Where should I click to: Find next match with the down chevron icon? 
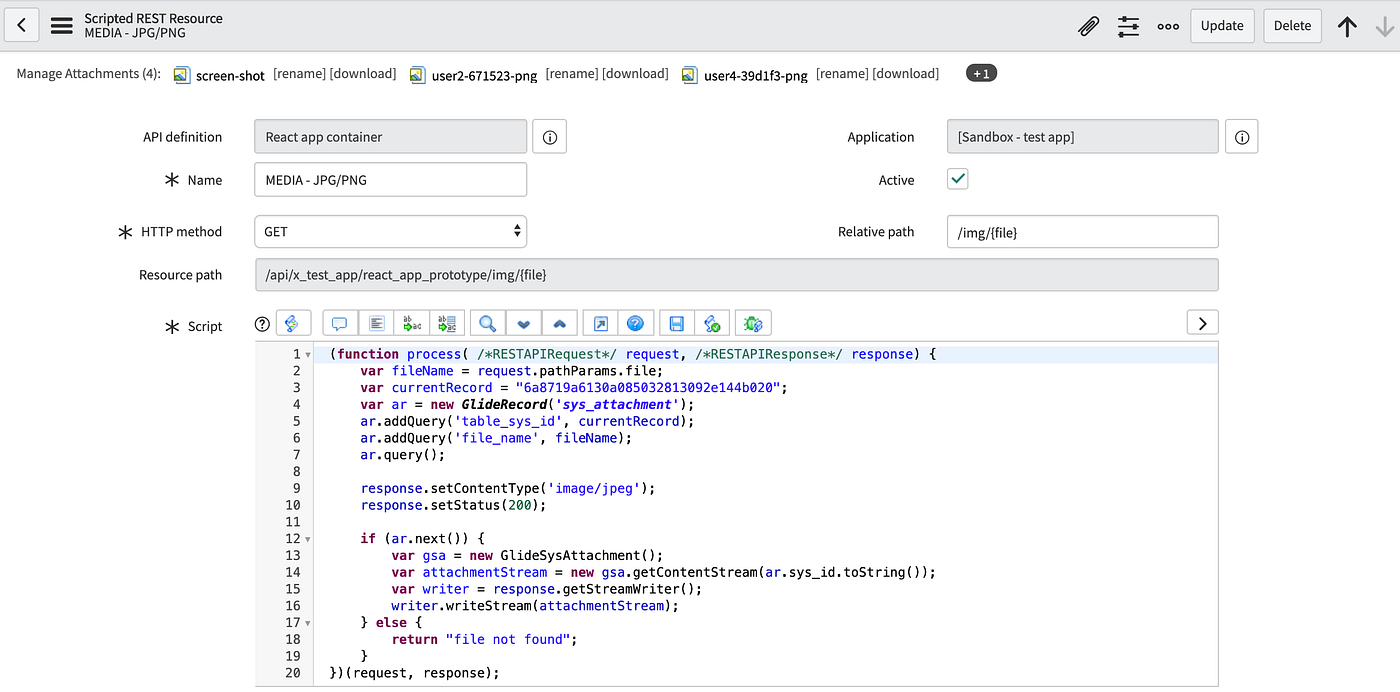pos(523,322)
